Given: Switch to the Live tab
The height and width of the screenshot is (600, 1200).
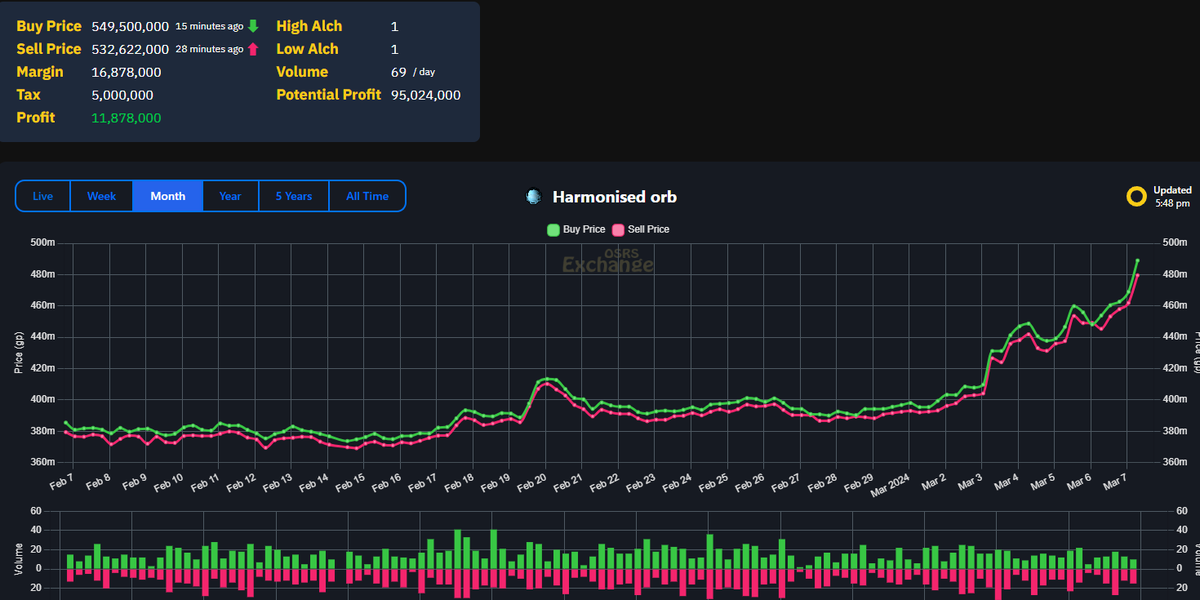Looking at the screenshot, I should [x=42, y=196].
